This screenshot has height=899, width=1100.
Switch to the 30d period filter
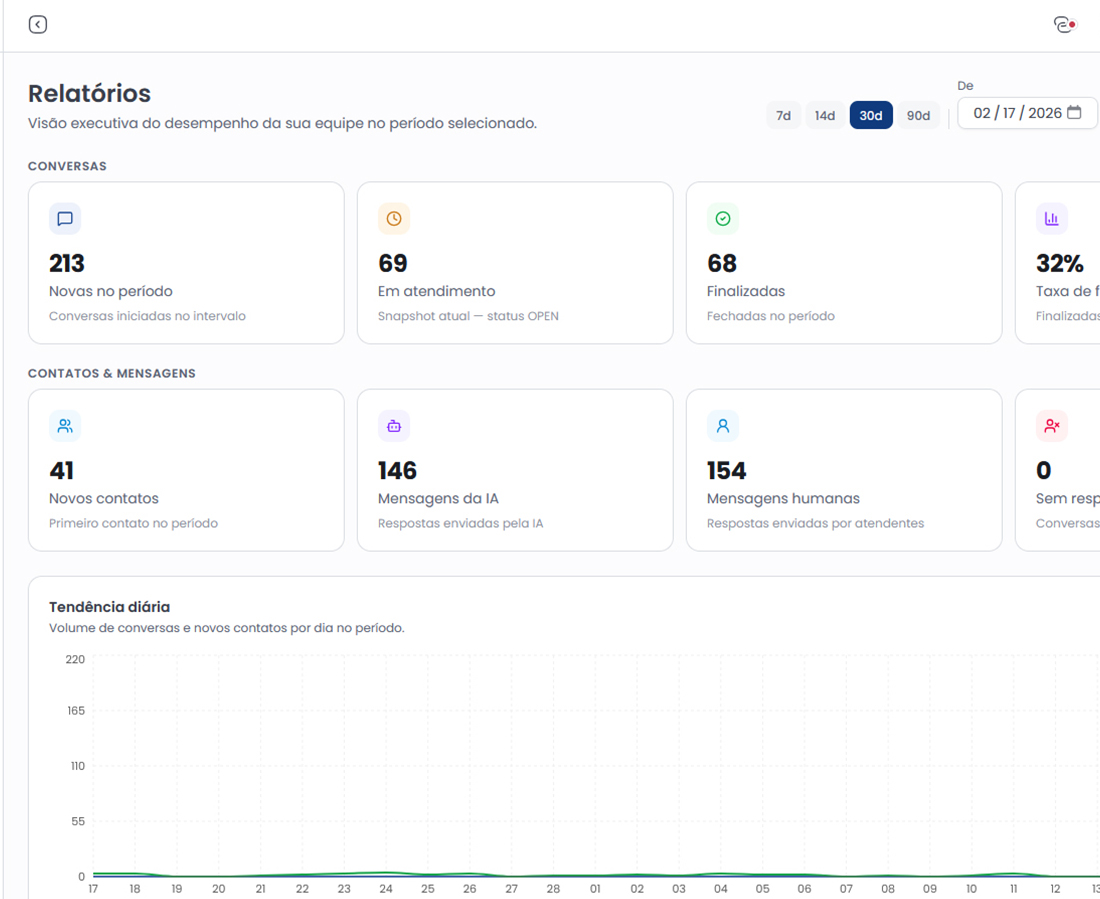tap(871, 116)
